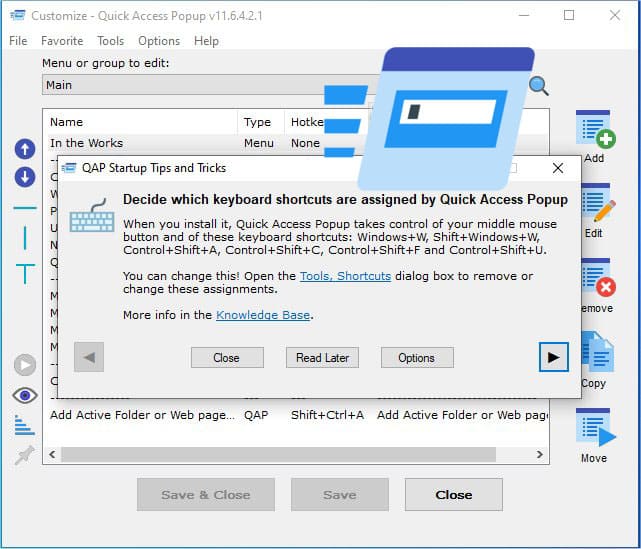
Task: Close the QAP Startup Tips dialog with X
Action: pyautogui.click(x=558, y=168)
